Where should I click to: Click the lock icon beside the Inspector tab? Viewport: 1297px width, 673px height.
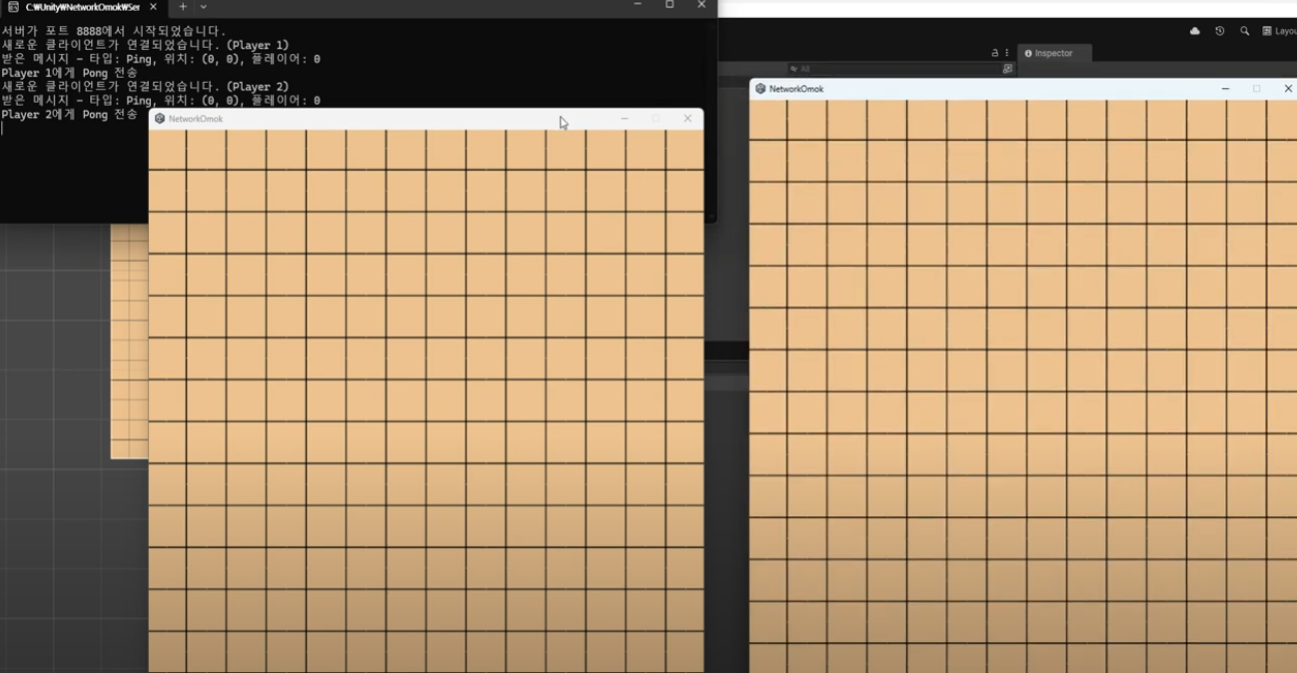(x=995, y=53)
